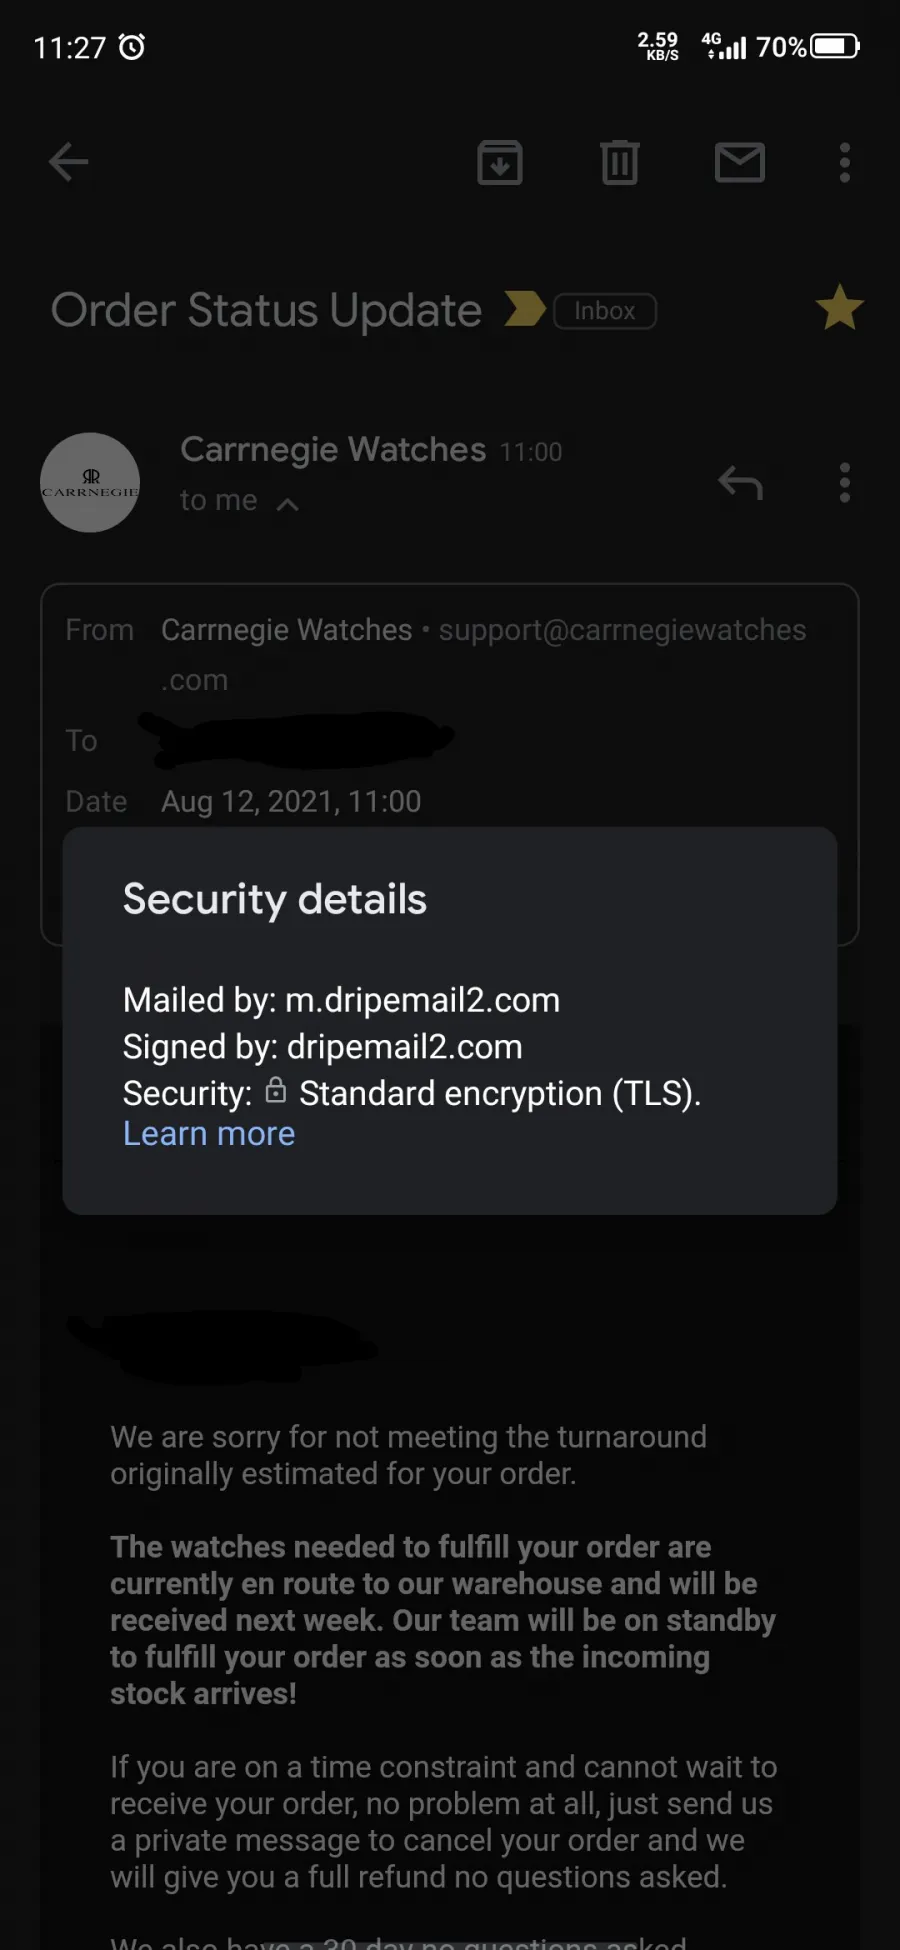Viewport: 900px width, 1950px height.
Task: Mark email as unread with envelope icon
Action: coord(740,162)
